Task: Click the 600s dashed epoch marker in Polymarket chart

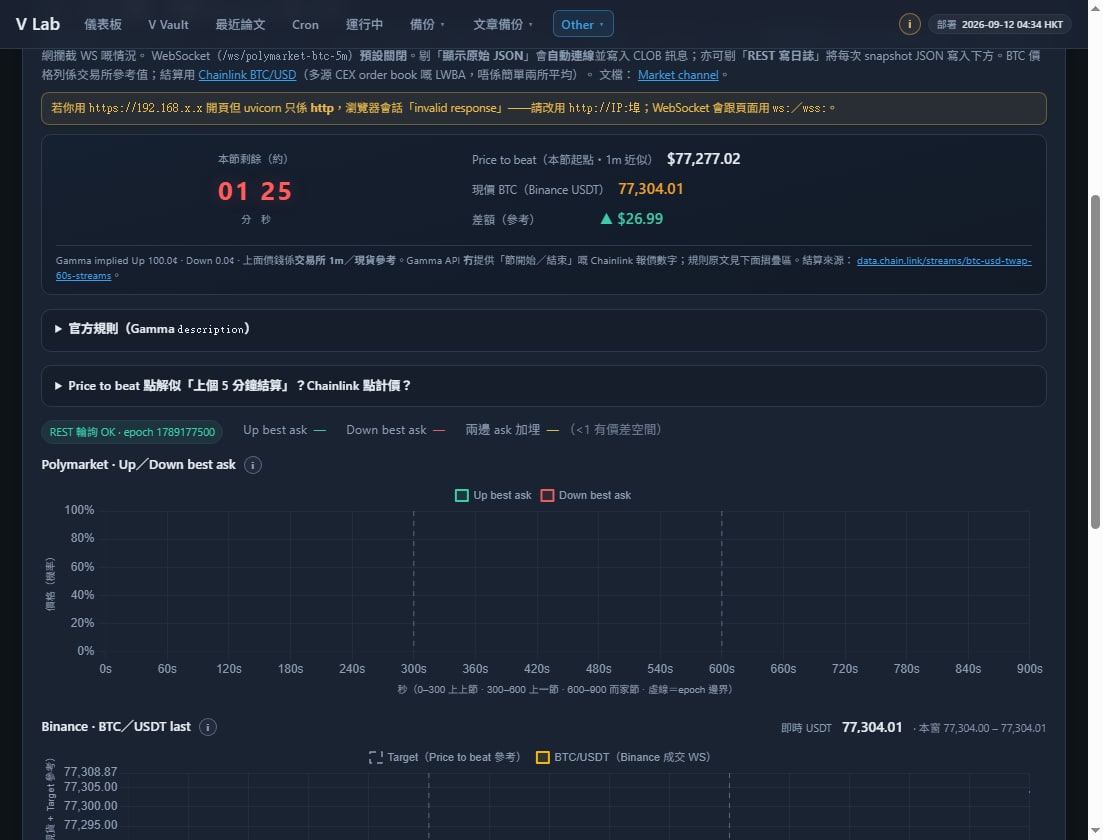Action: point(722,581)
